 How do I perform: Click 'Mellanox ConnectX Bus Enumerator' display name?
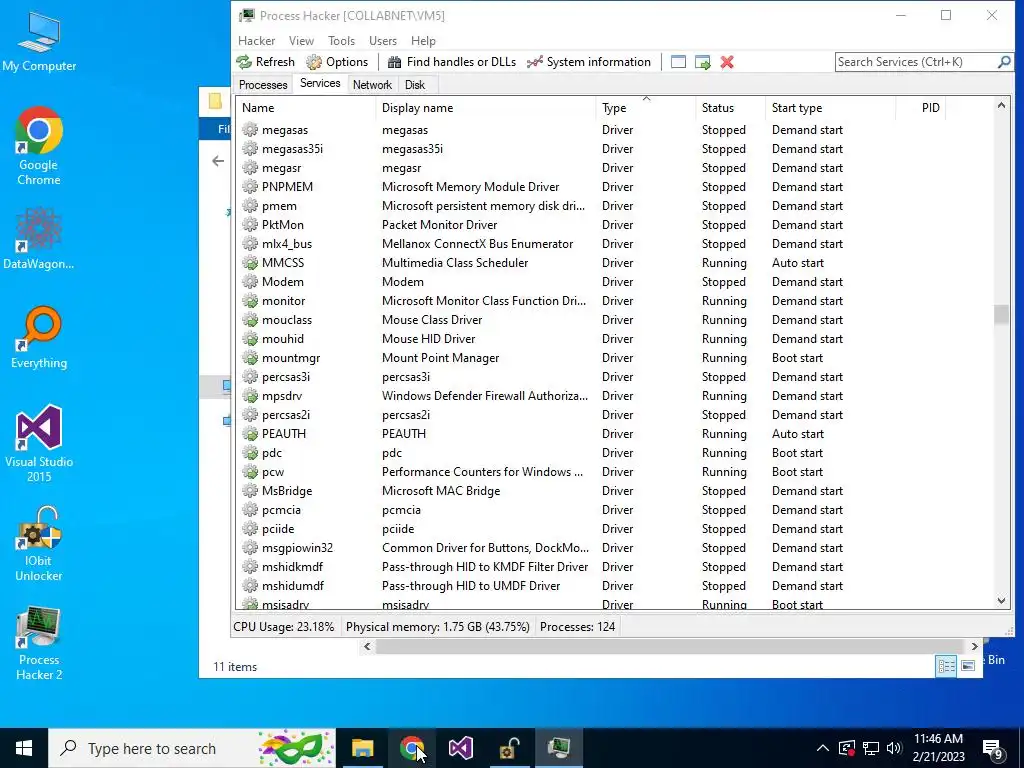(x=477, y=244)
